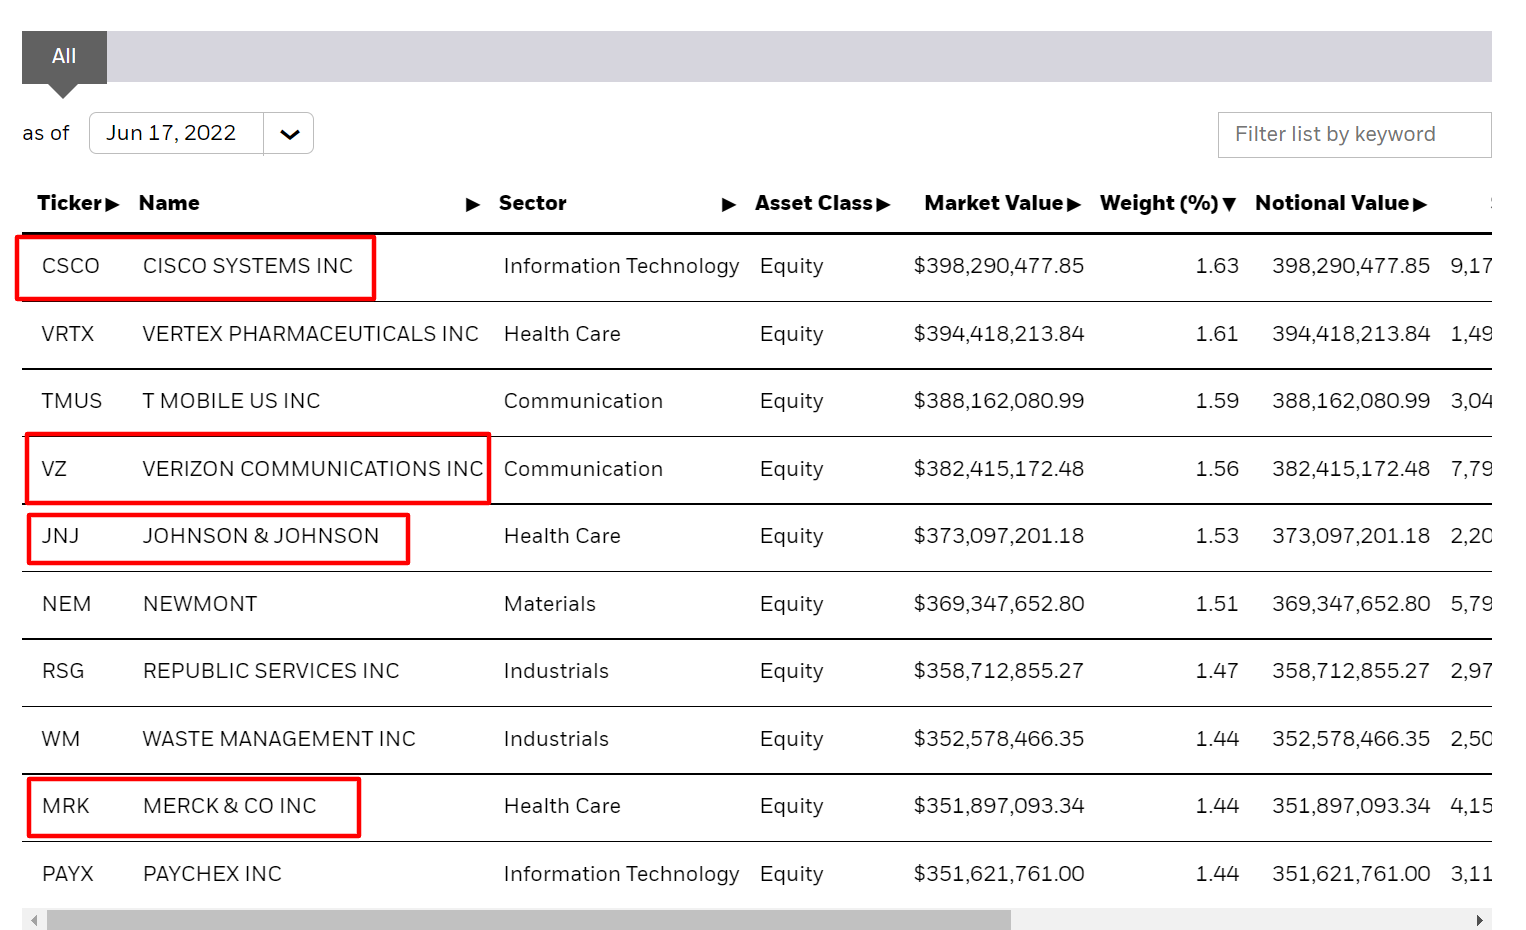The width and height of the screenshot is (1526, 930).
Task: Select the RSG ticker cell
Action: point(63,671)
